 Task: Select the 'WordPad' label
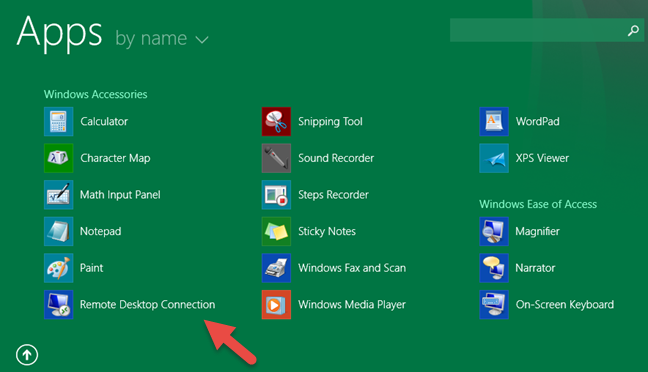(x=537, y=122)
